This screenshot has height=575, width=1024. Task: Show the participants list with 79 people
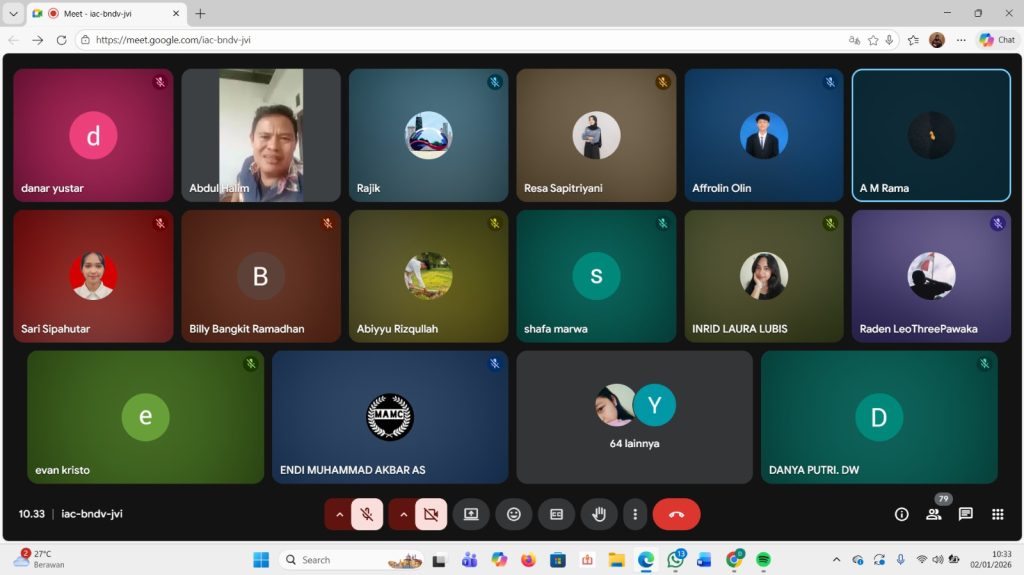point(933,514)
